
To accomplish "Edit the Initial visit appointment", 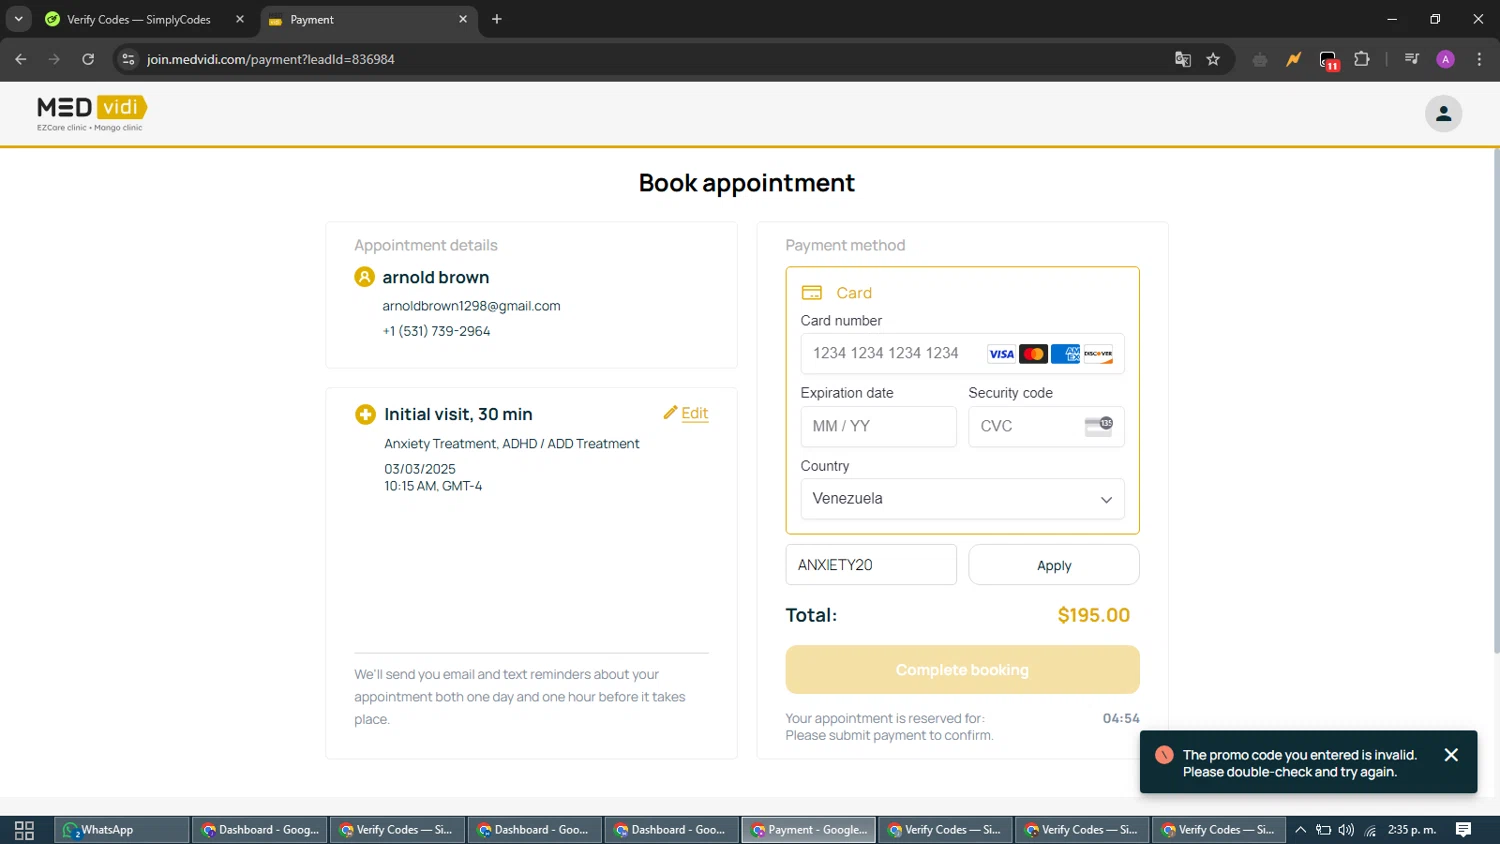I will 695,413.
